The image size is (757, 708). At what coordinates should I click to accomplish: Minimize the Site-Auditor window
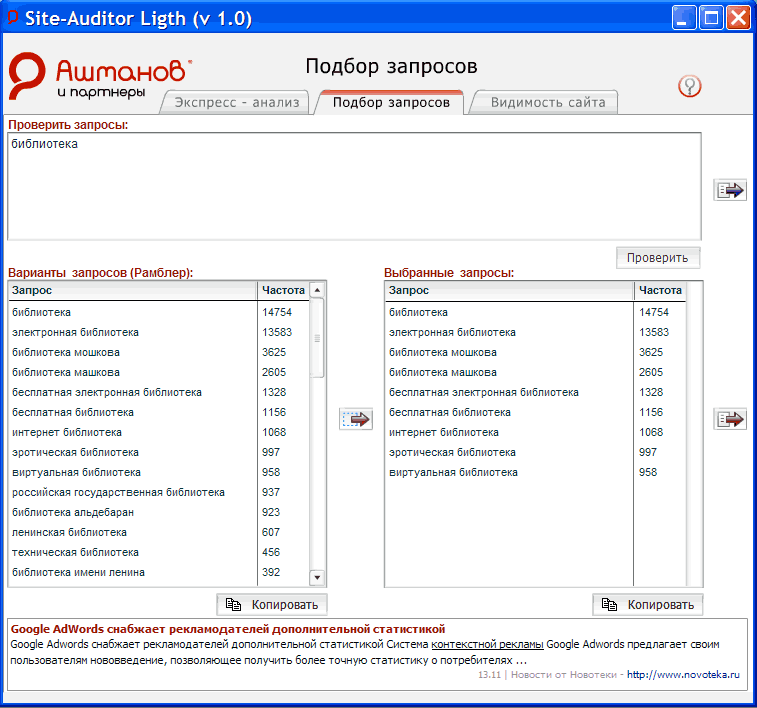tap(684, 18)
